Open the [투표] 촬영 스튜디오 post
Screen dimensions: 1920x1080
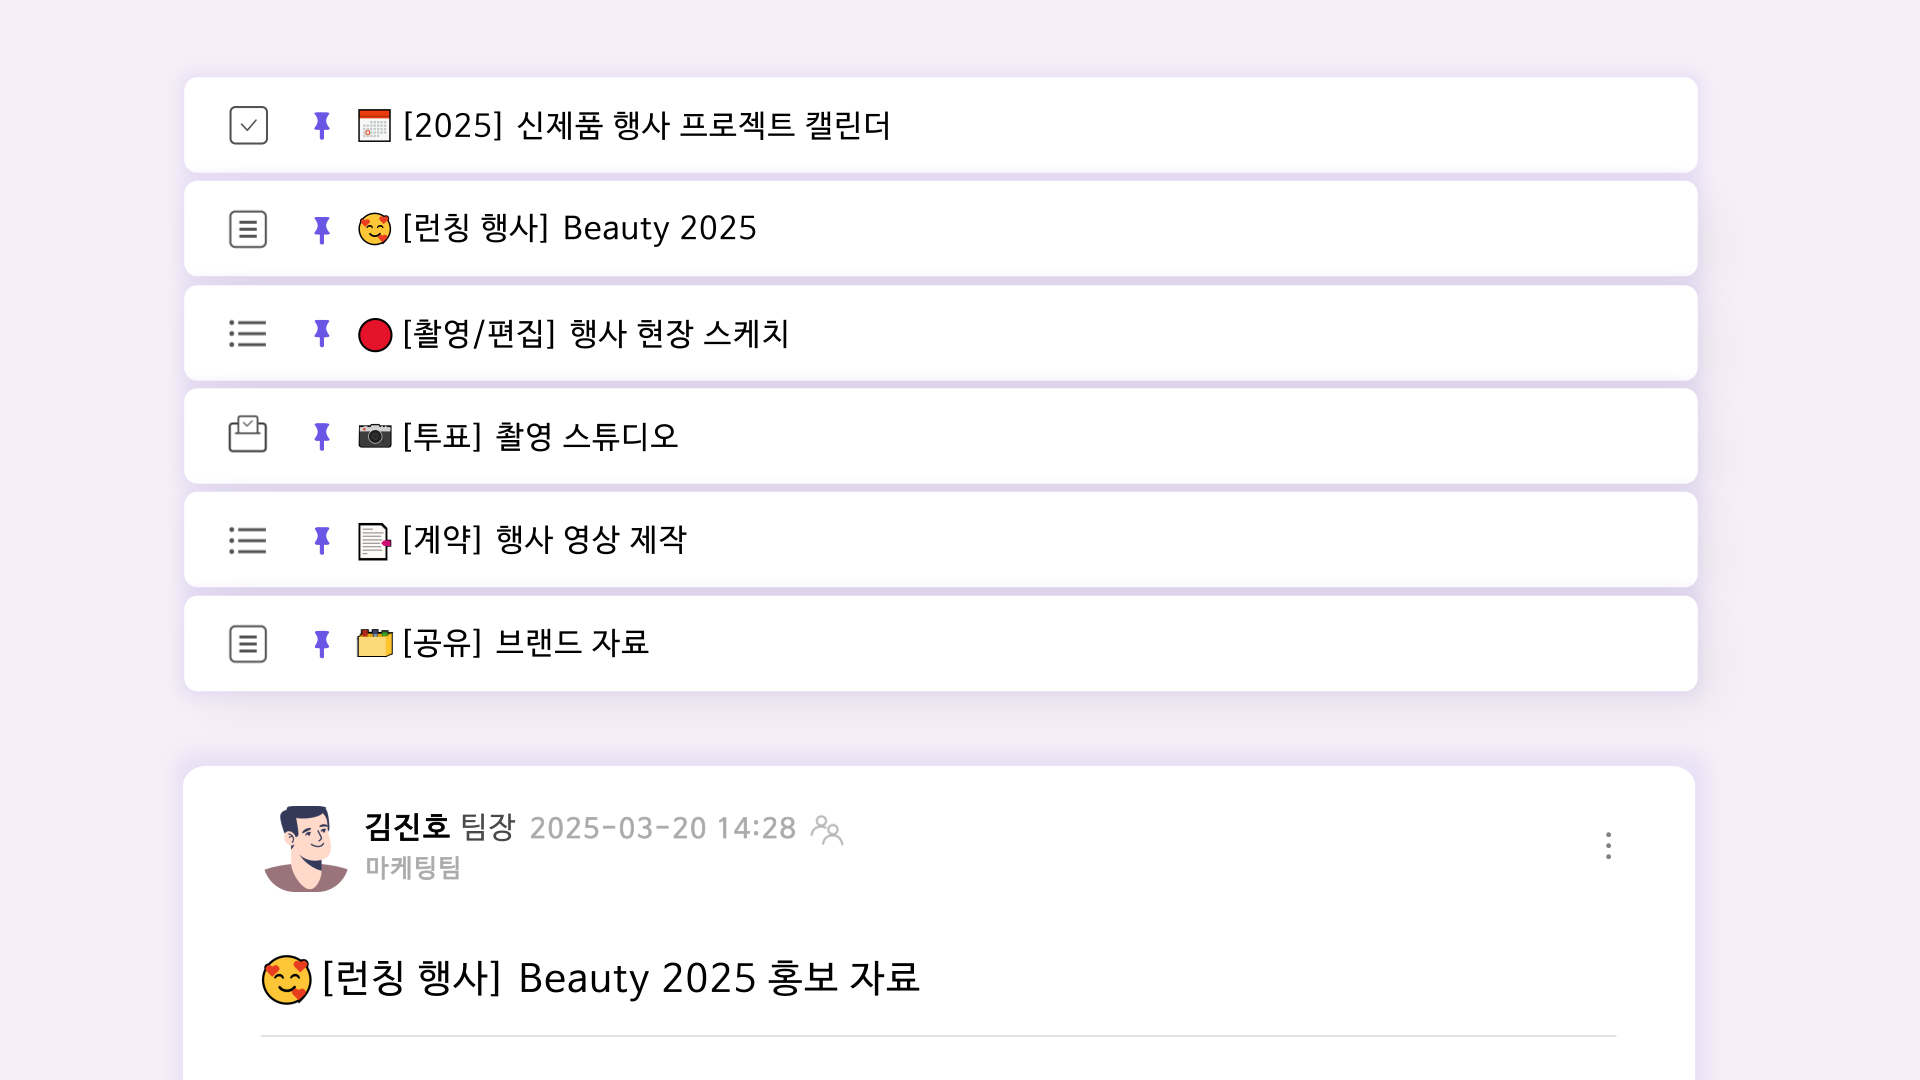coord(540,436)
